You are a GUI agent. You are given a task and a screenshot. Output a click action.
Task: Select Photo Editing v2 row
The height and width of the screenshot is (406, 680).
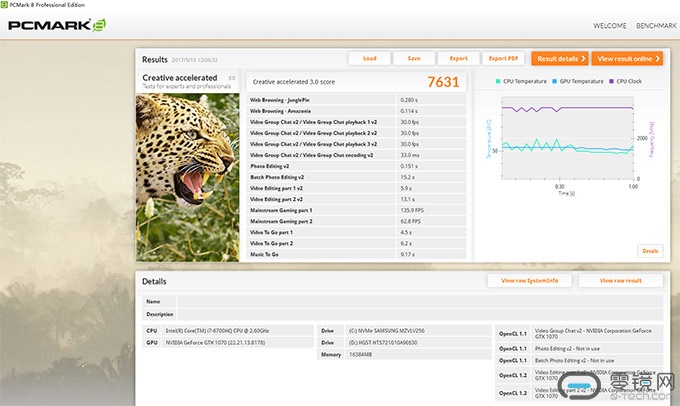point(356,166)
